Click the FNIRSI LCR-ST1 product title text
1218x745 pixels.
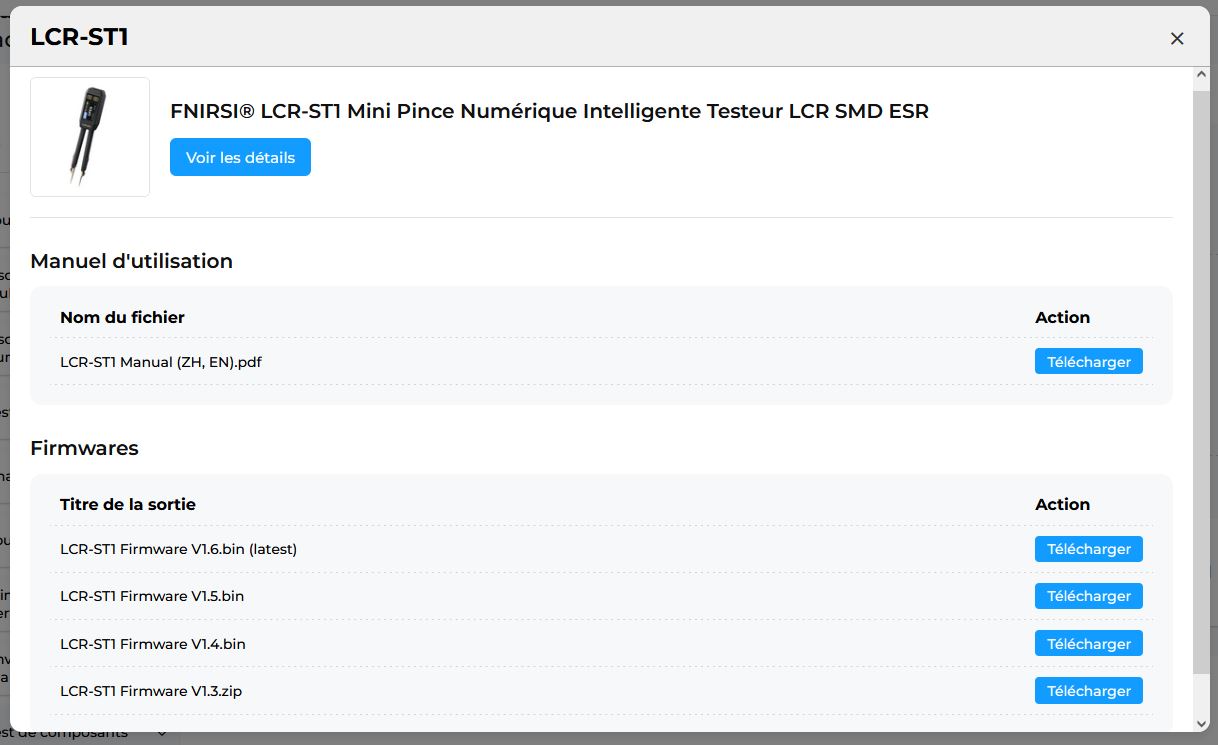click(549, 111)
